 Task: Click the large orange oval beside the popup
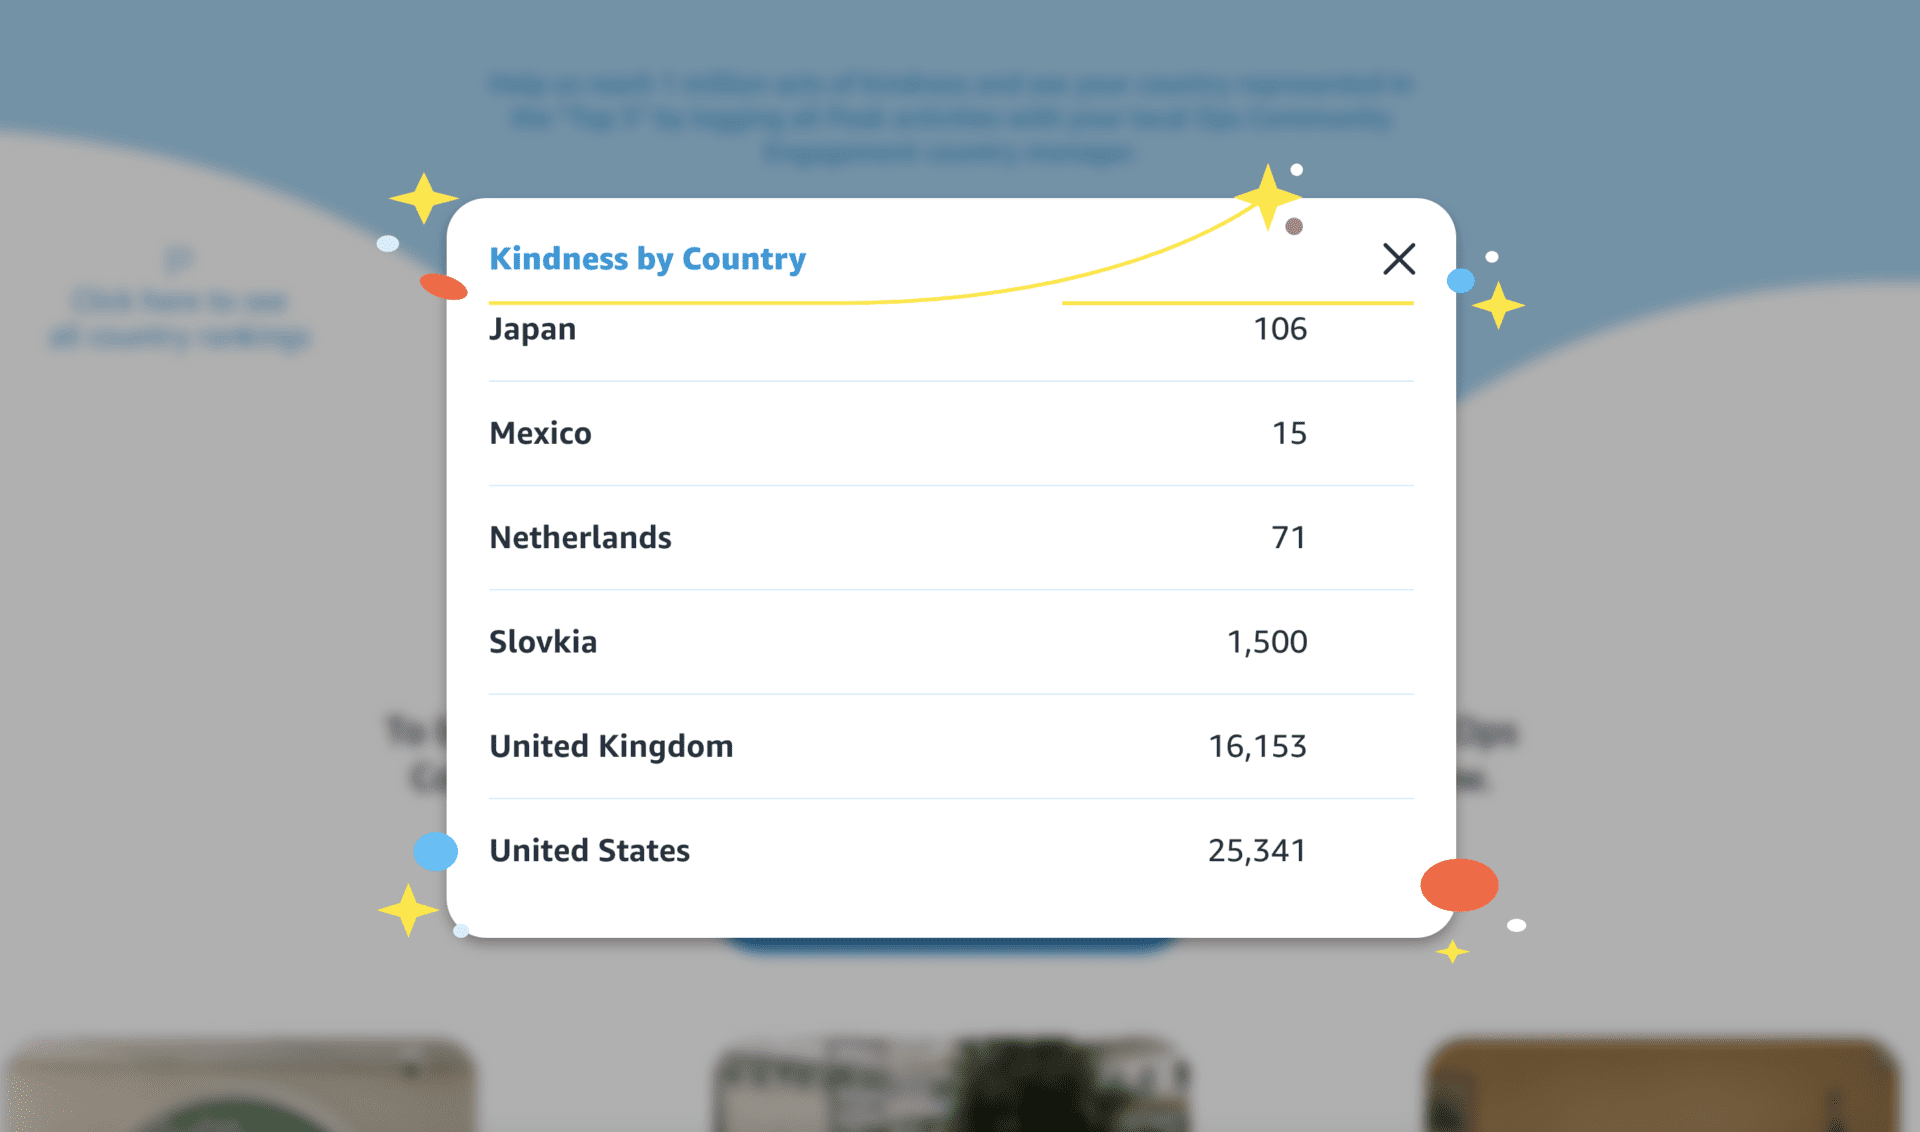(x=1459, y=885)
